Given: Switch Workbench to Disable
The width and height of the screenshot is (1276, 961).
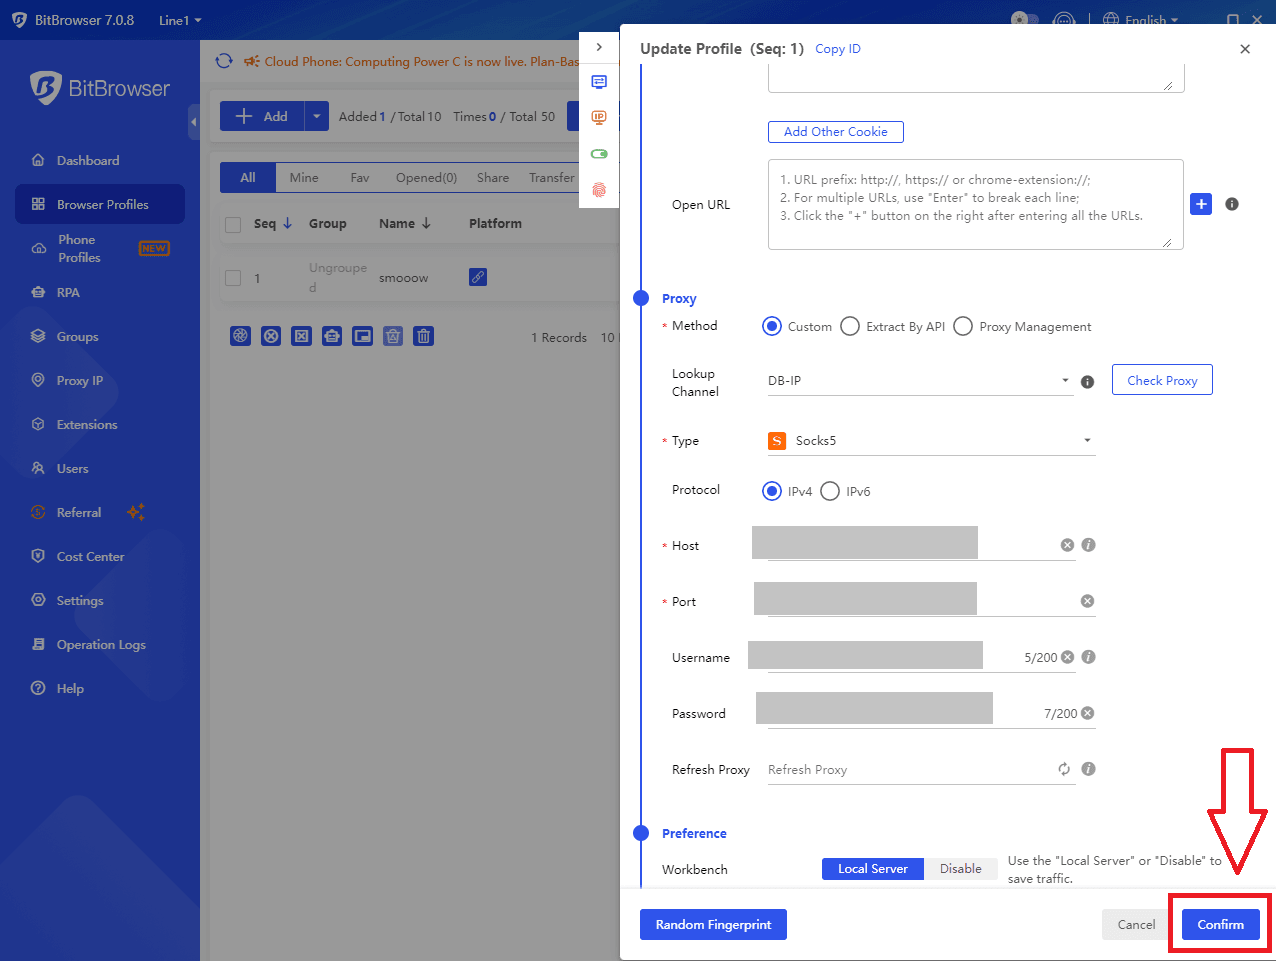Looking at the screenshot, I should tap(960, 869).
